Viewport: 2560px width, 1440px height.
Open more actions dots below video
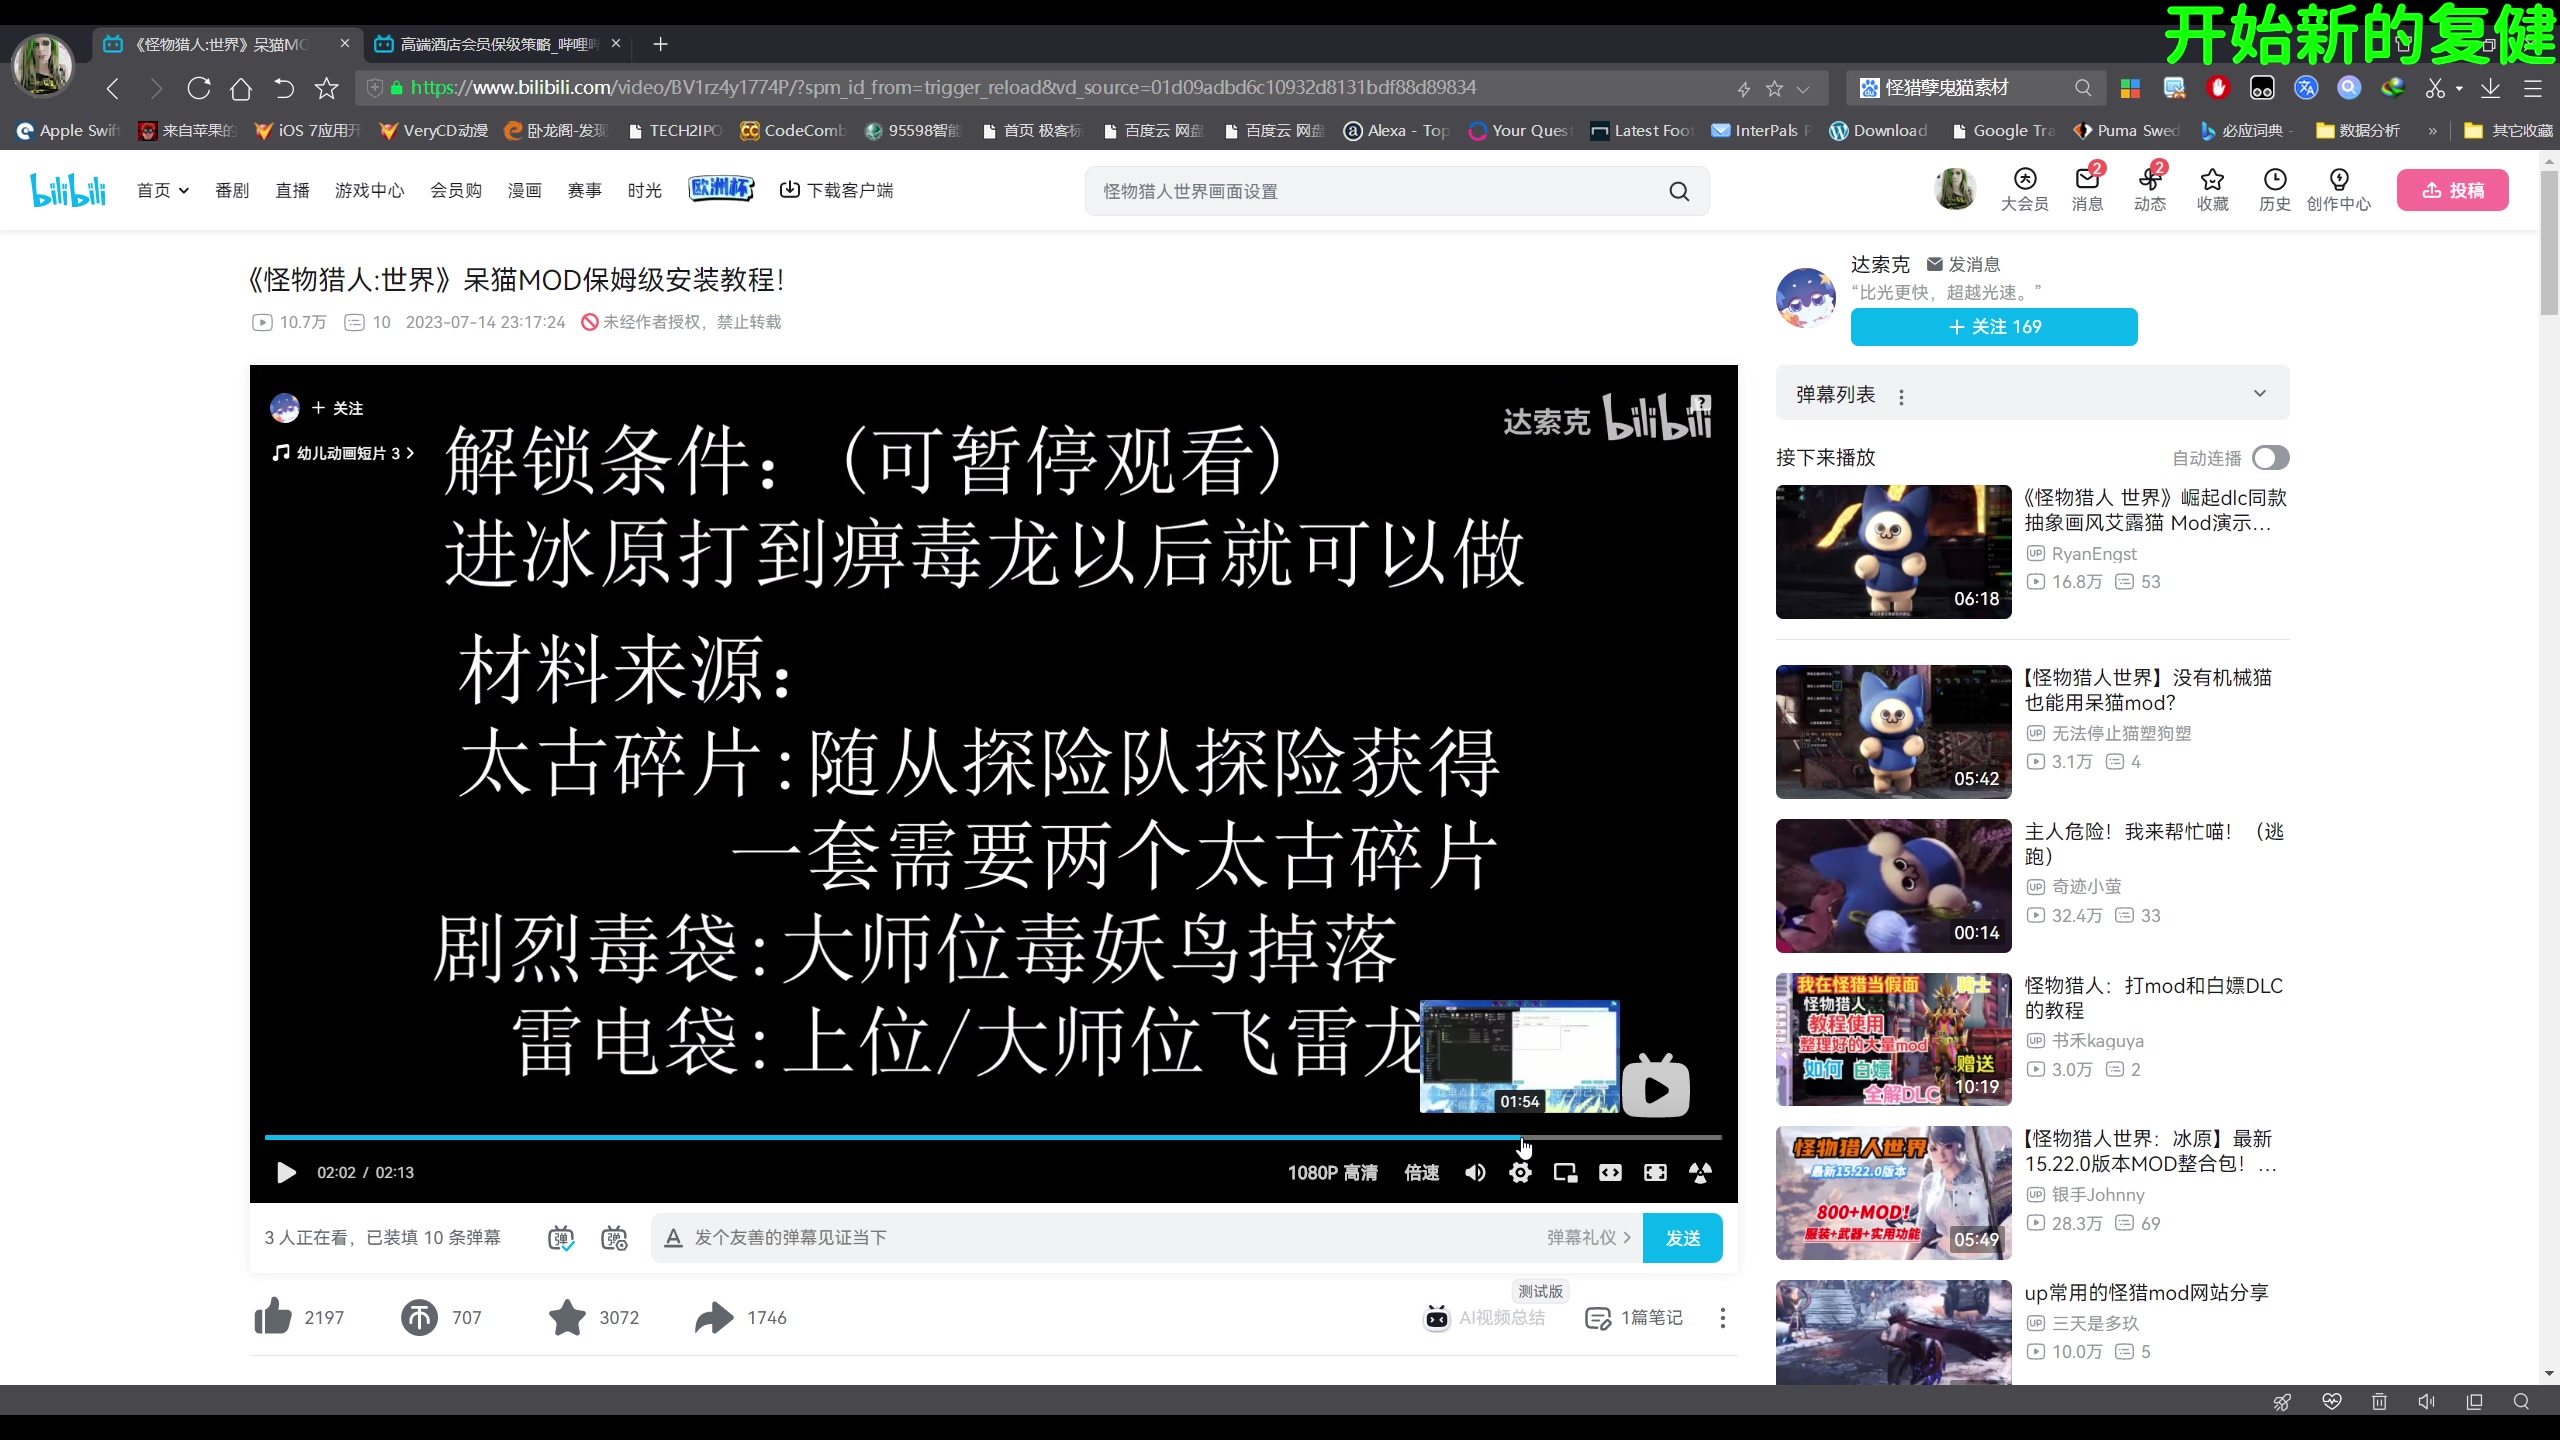[x=1722, y=1318]
